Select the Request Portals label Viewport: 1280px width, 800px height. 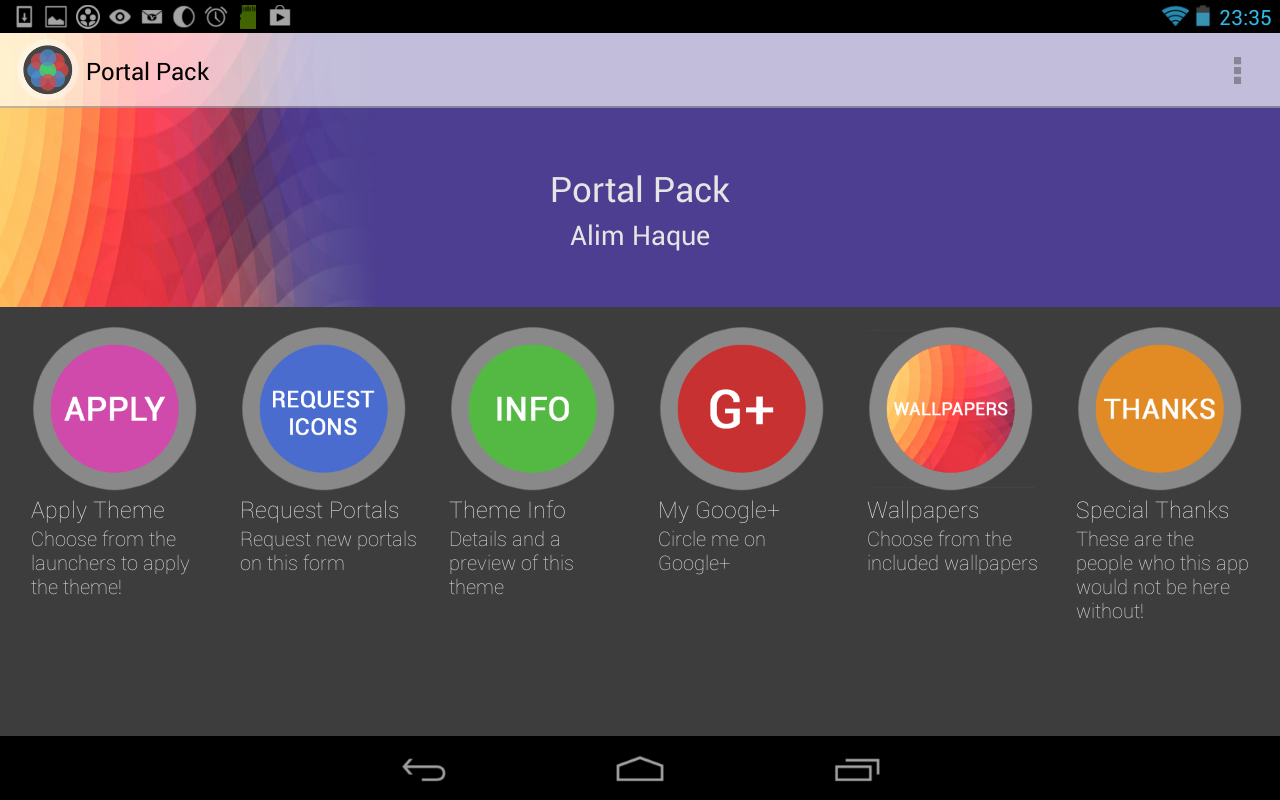[320, 511]
